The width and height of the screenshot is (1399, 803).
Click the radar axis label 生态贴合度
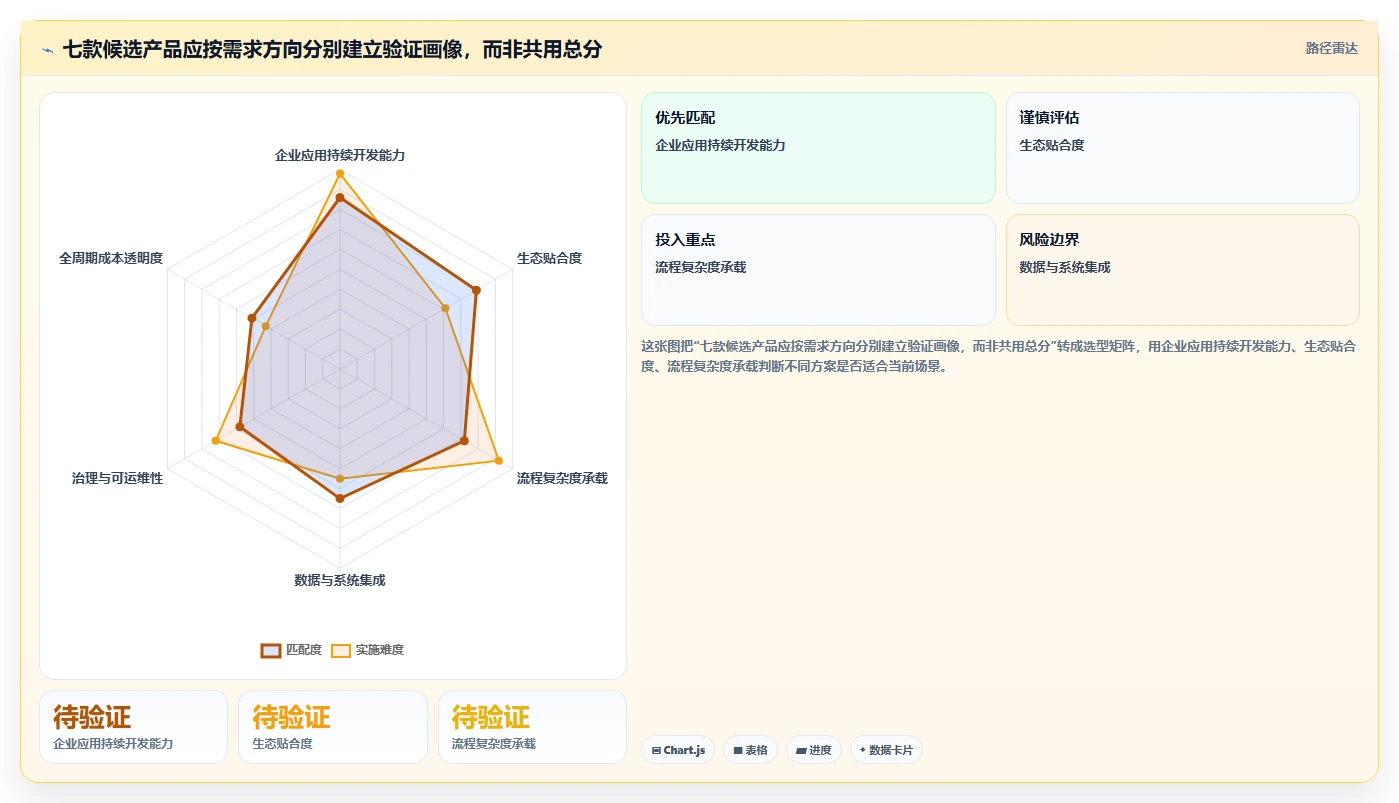pyautogui.click(x=549, y=258)
